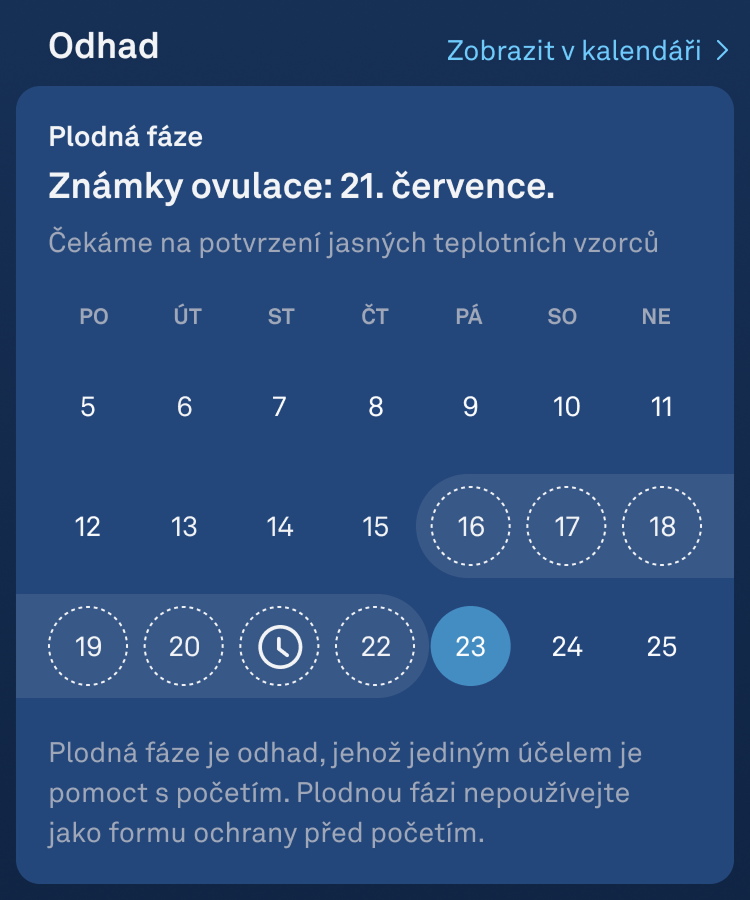Select day 25 in the last row
The height and width of the screenshot is (900, 750).
[662, 647]
